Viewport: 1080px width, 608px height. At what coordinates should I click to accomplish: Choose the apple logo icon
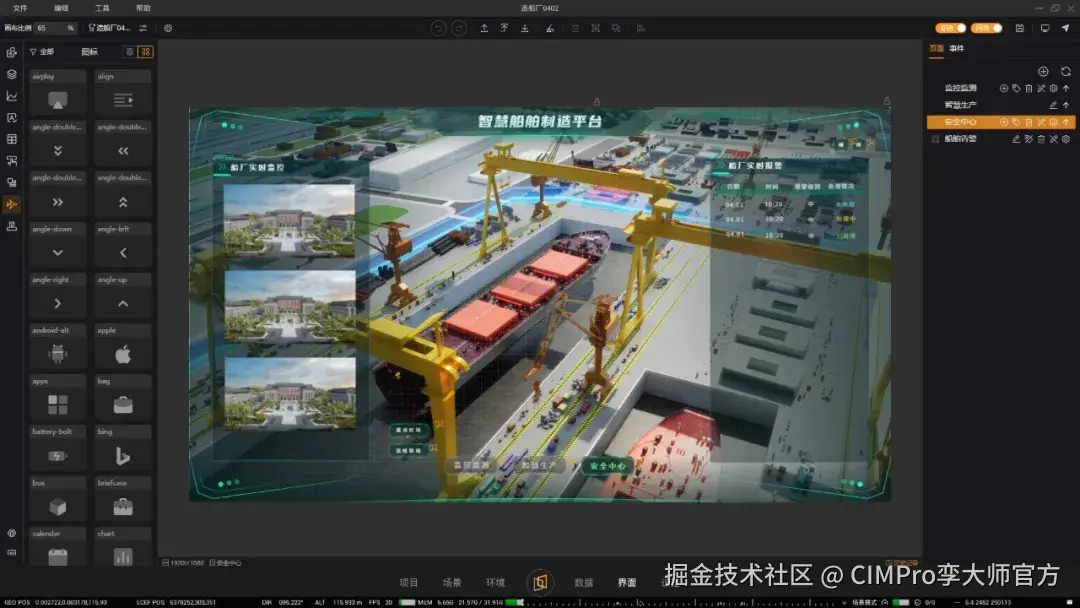click(x=123, y=354)
